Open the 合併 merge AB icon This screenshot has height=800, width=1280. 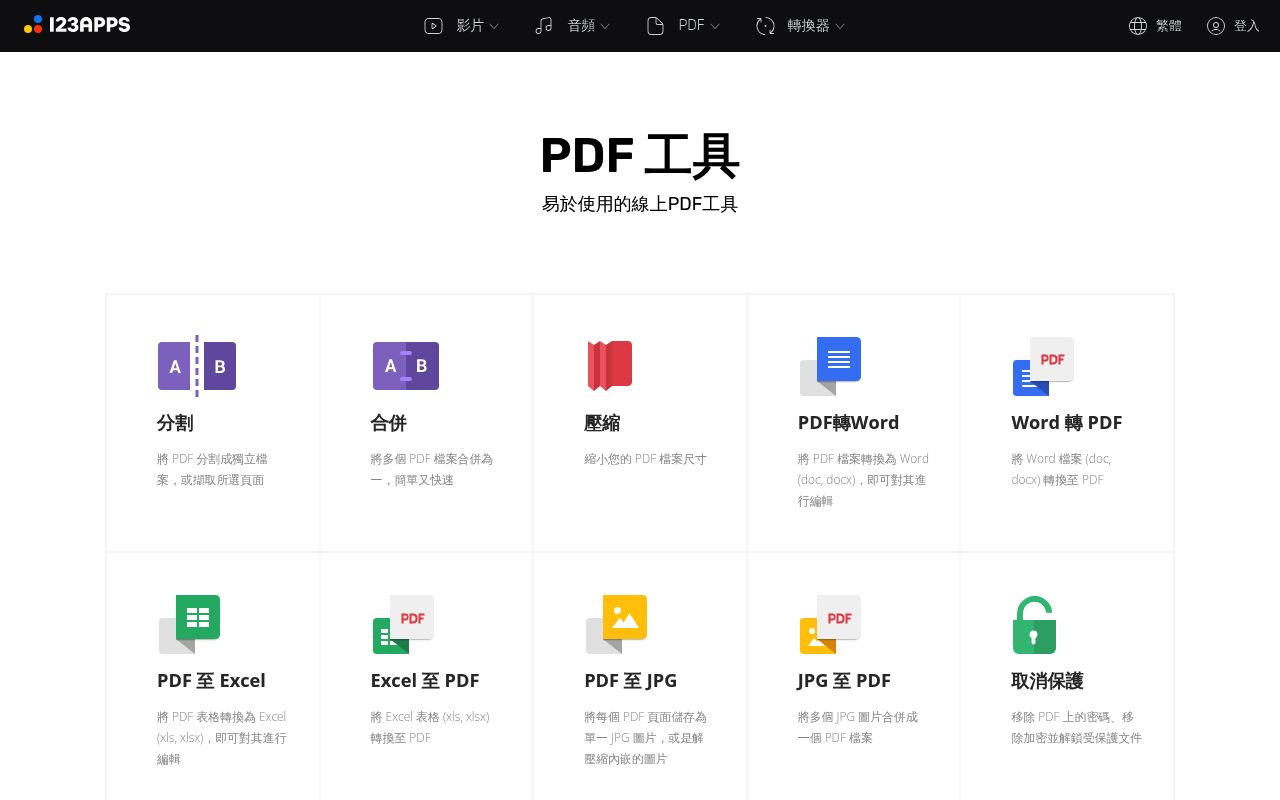pyautogui.click(x=406, y=366)
